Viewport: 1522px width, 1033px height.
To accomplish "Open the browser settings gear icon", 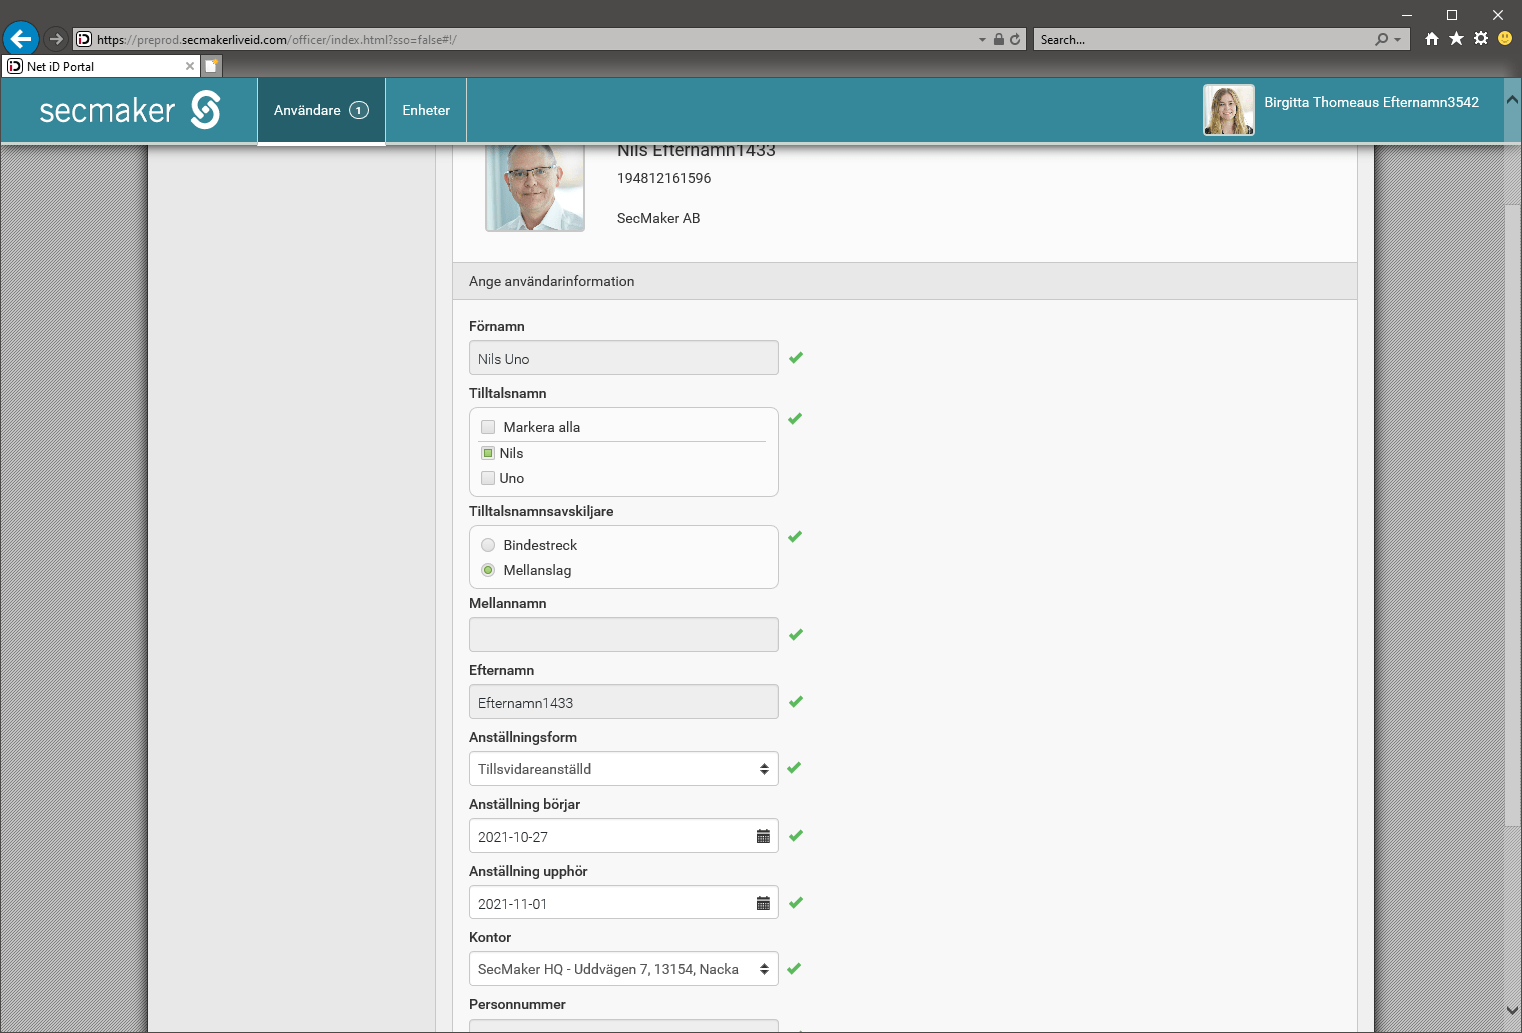I will (x=1481, y=39).
